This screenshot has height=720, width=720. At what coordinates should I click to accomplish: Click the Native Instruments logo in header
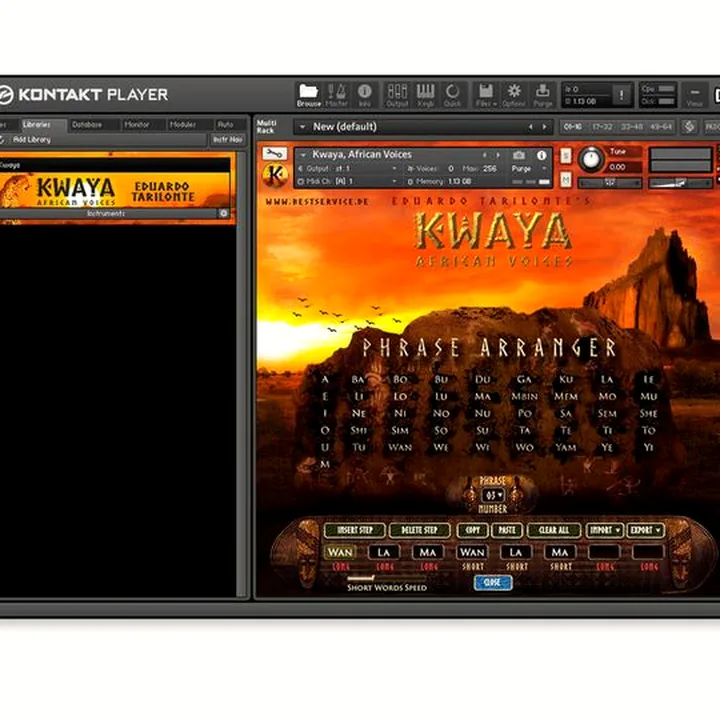[x=6, y=95]
